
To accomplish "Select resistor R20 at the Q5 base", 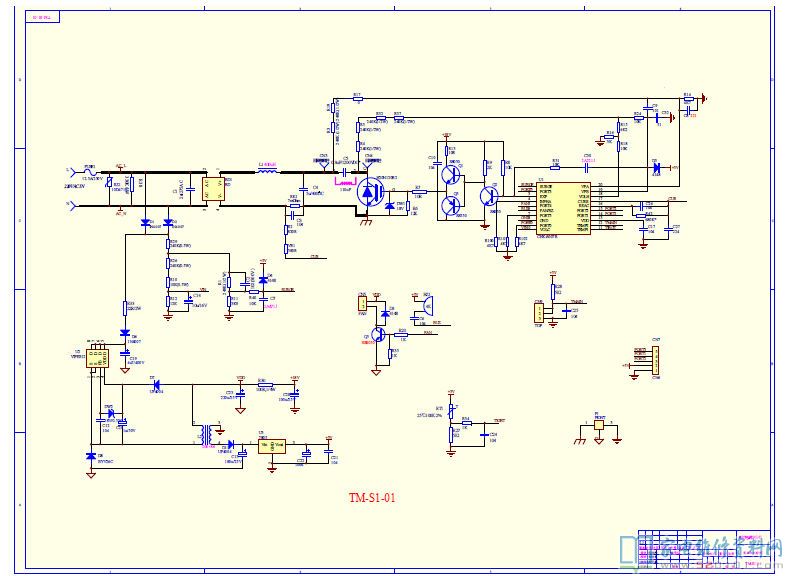I will pyautogui.click(x=402, y=334).
